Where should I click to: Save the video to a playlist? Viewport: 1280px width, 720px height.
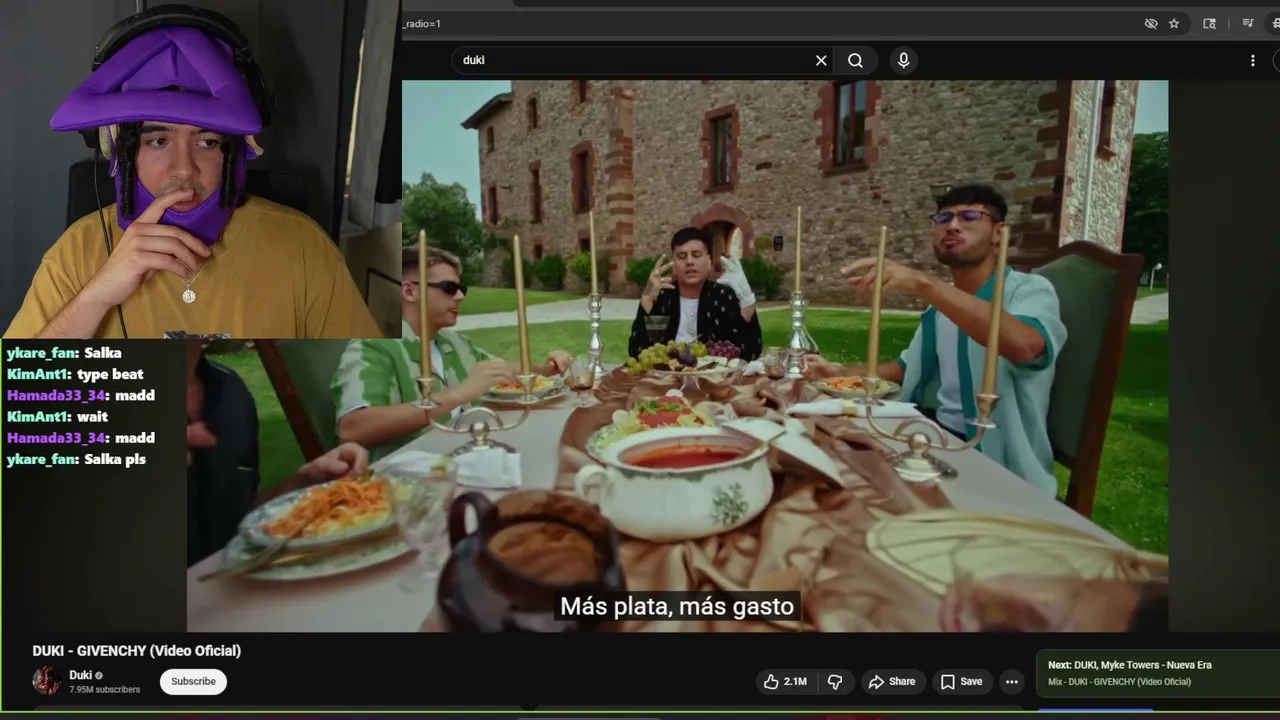pyautogui.click(x=961, y=682)
